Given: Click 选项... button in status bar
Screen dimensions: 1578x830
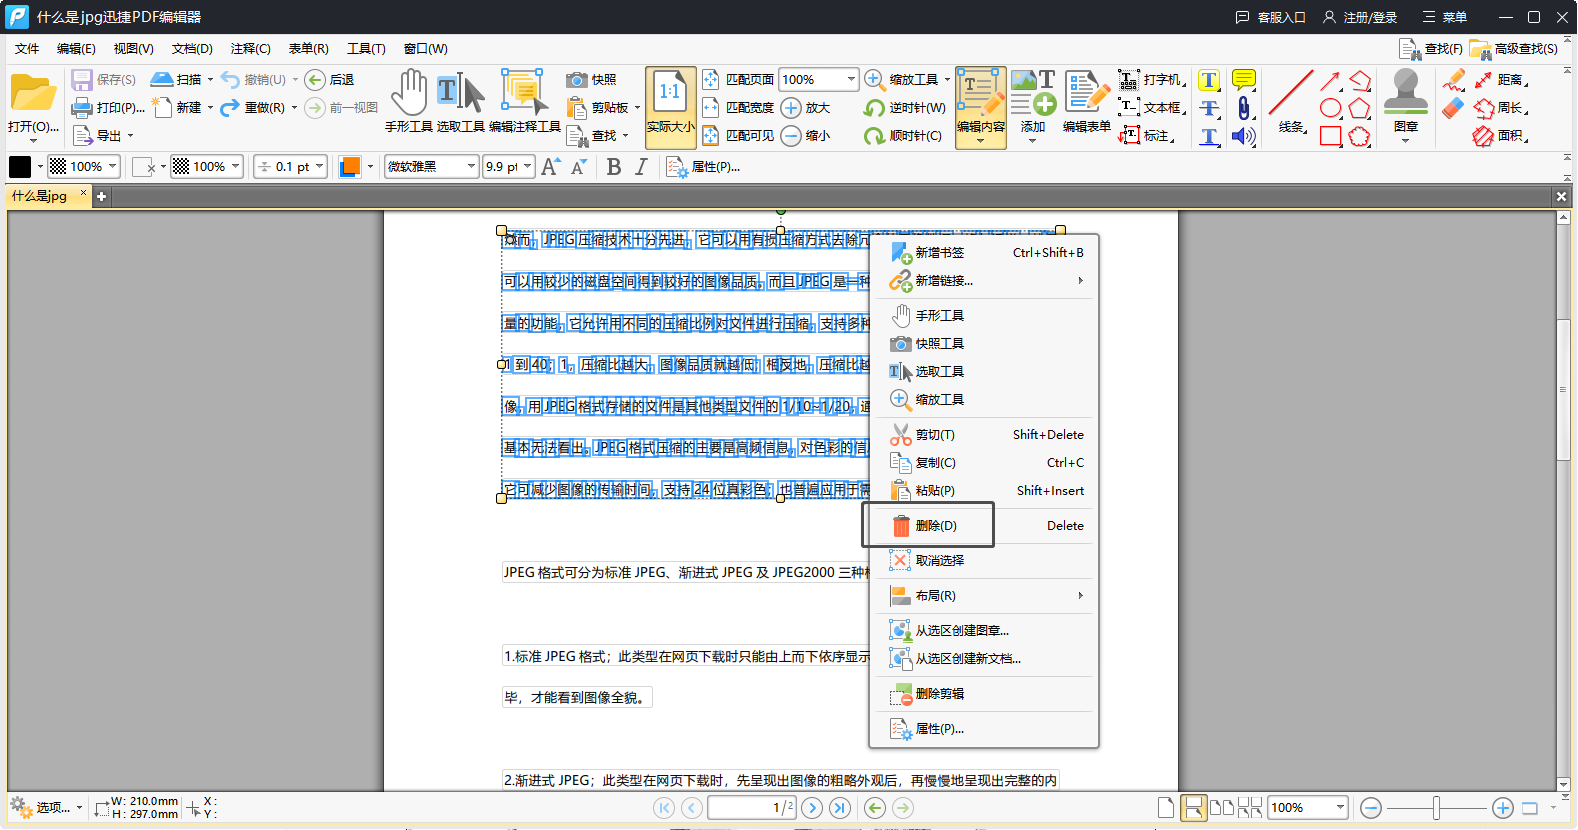Looking at the screenshot, I should [45, 807].
